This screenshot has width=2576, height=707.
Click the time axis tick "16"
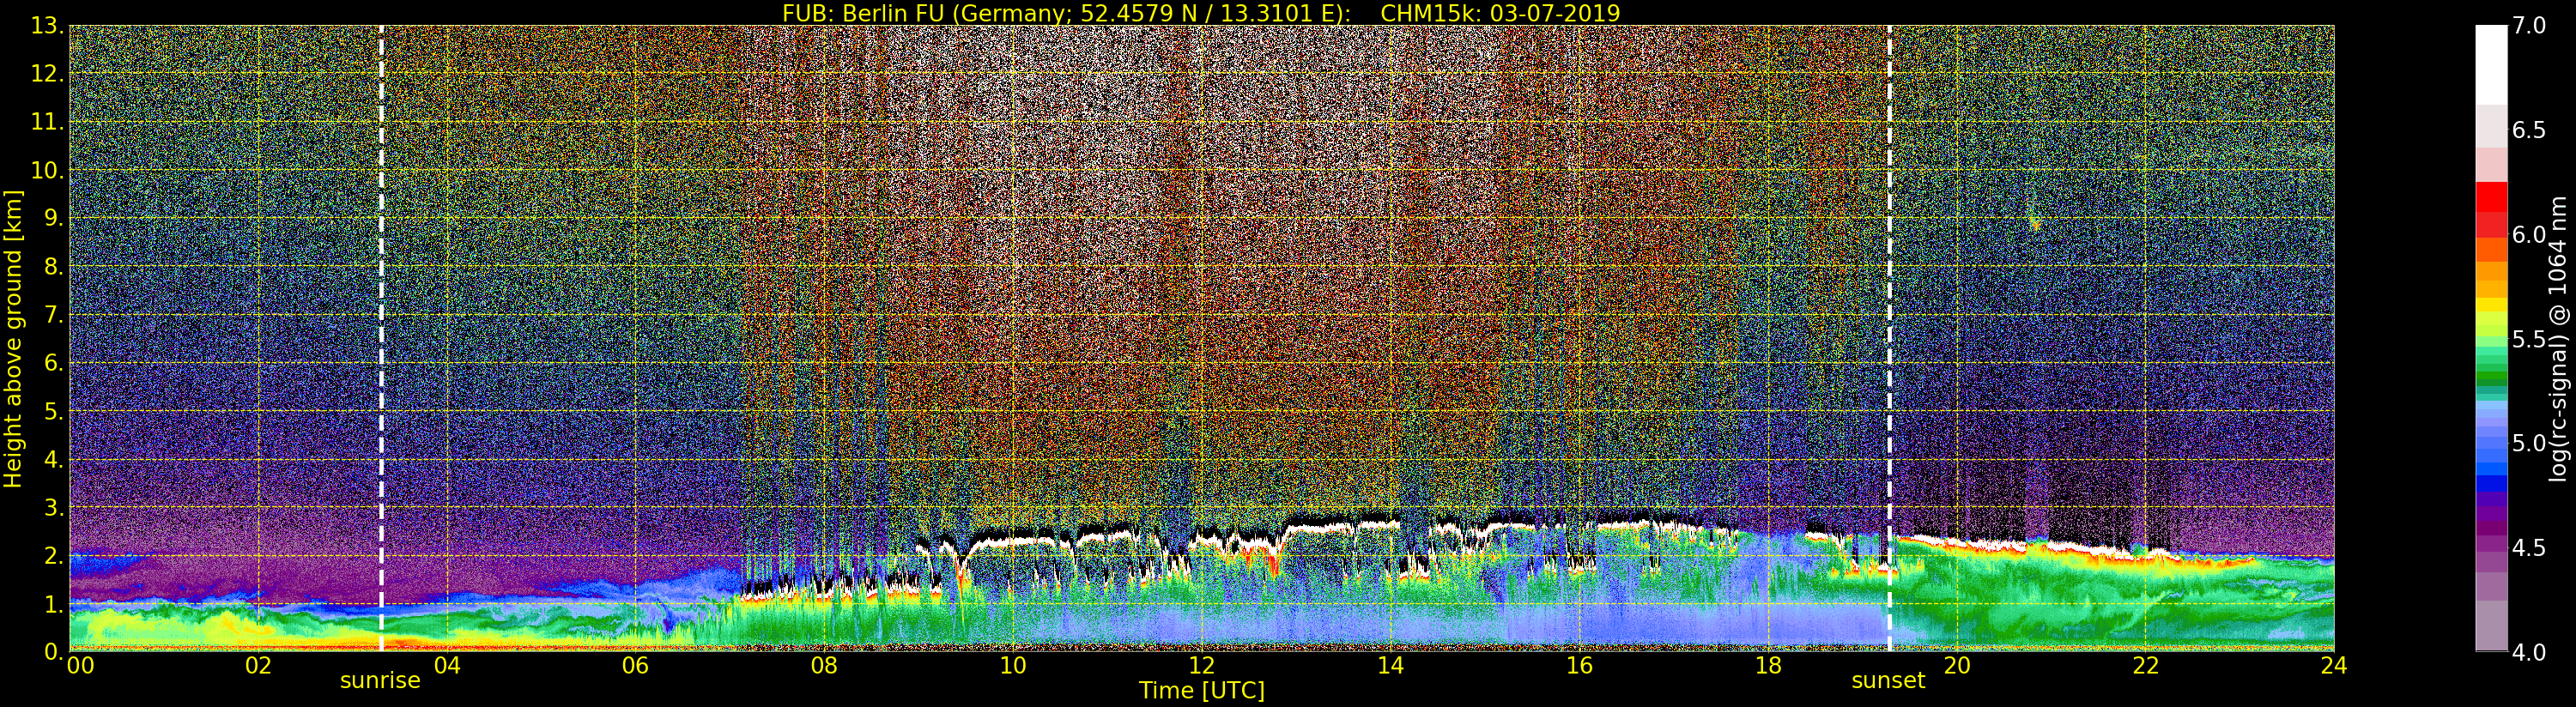[1579, 666]
